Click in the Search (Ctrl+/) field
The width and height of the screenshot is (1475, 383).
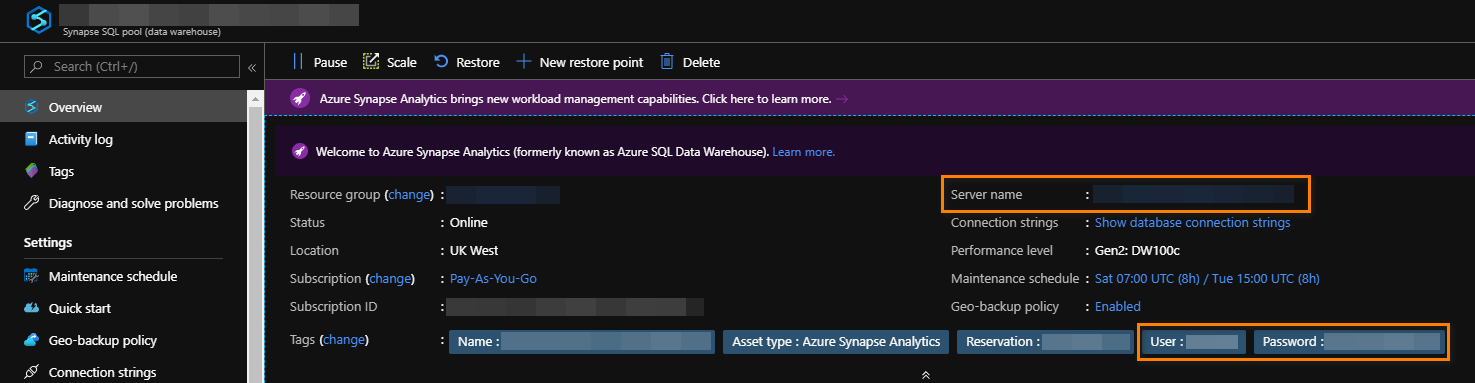[x=132, y=67]
